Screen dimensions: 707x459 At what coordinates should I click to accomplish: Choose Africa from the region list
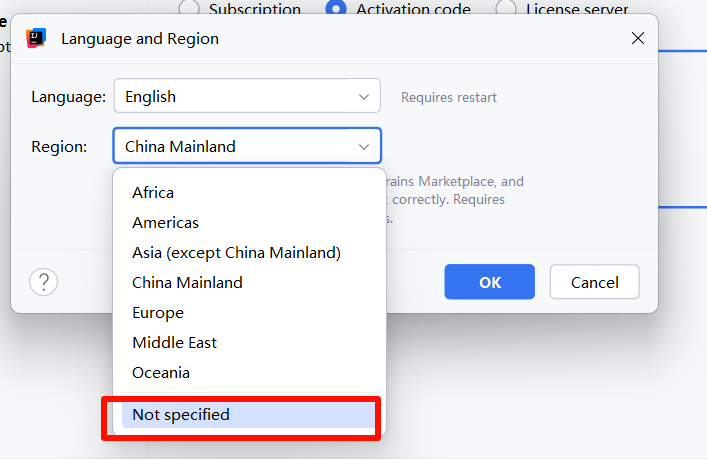(x=153, y=193)
